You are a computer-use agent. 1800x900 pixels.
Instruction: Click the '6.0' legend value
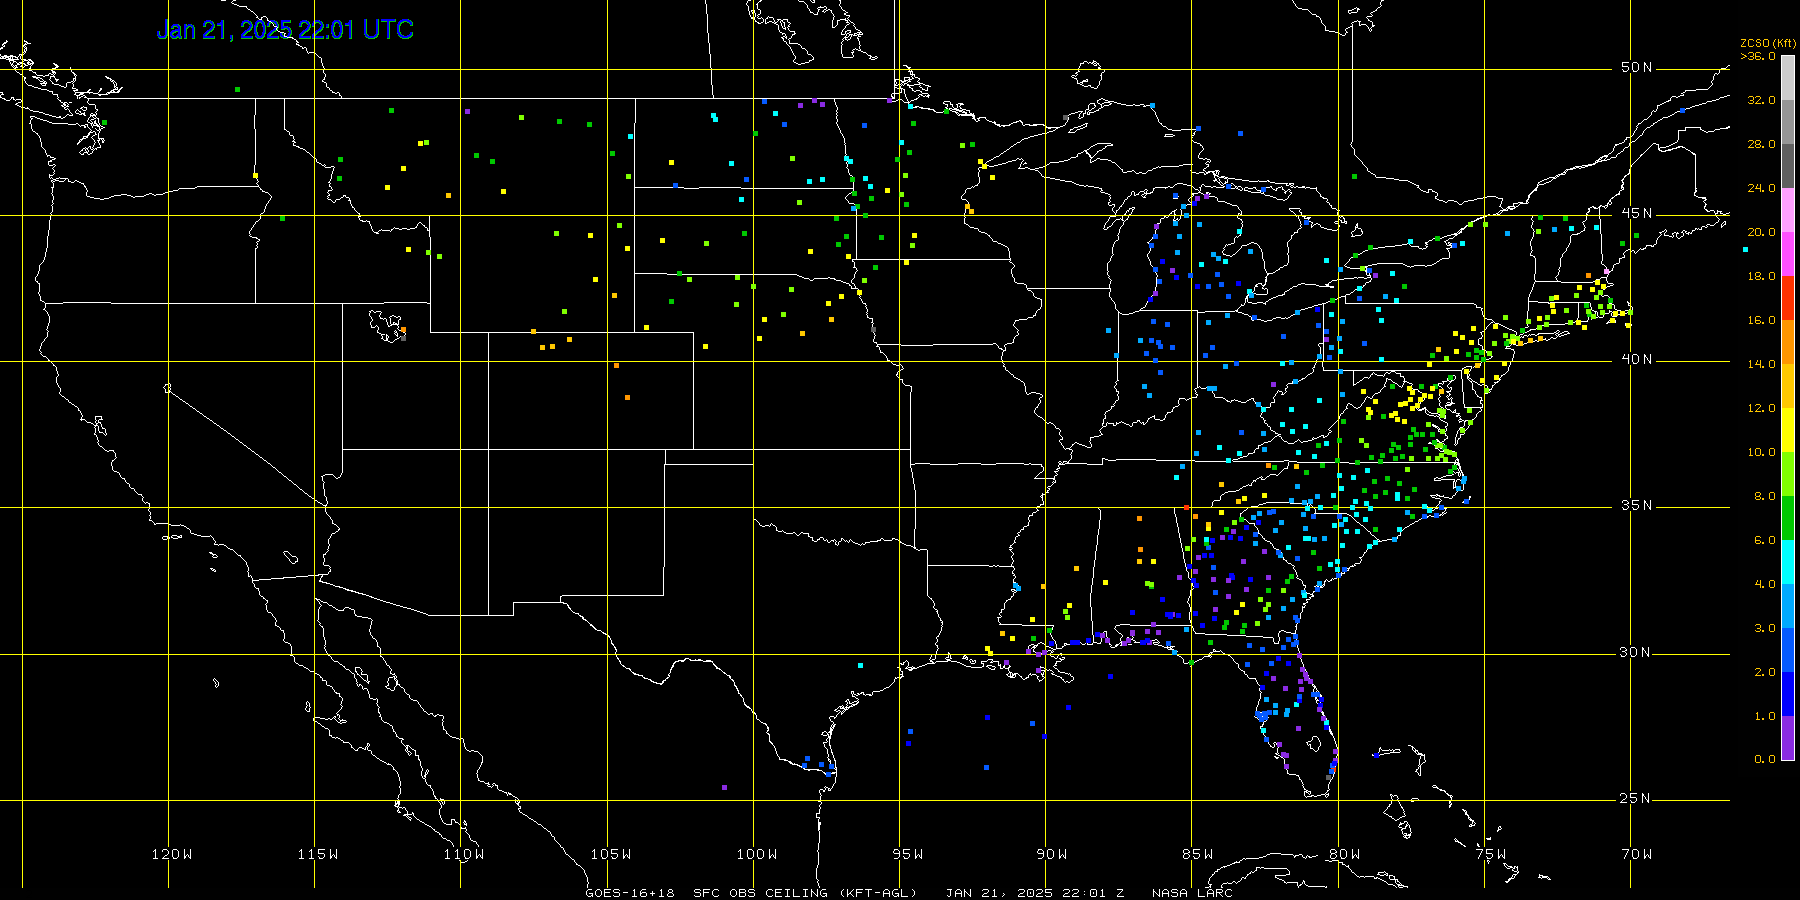coord(1765,540)
